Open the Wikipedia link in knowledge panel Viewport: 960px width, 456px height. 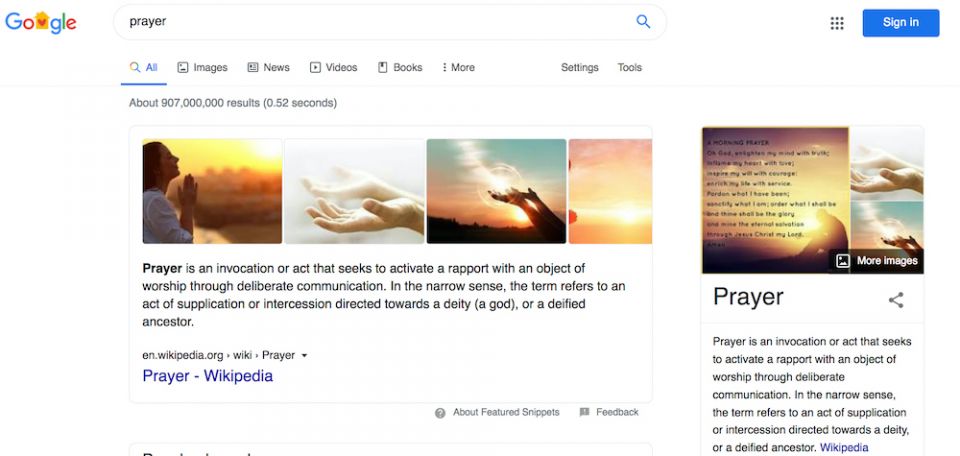coord(844,447)
